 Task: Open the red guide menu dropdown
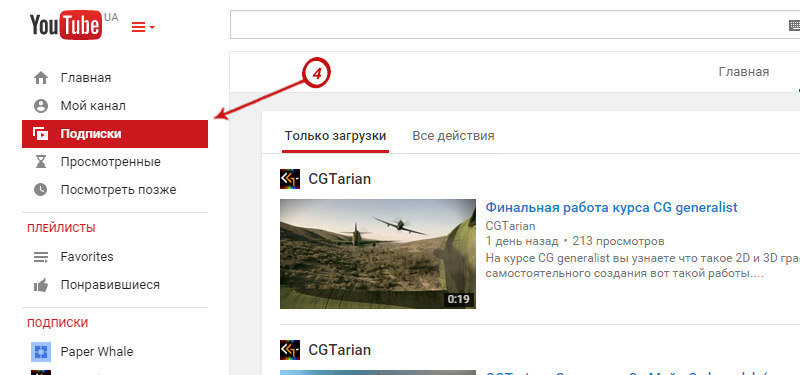[x=143, y=27]
